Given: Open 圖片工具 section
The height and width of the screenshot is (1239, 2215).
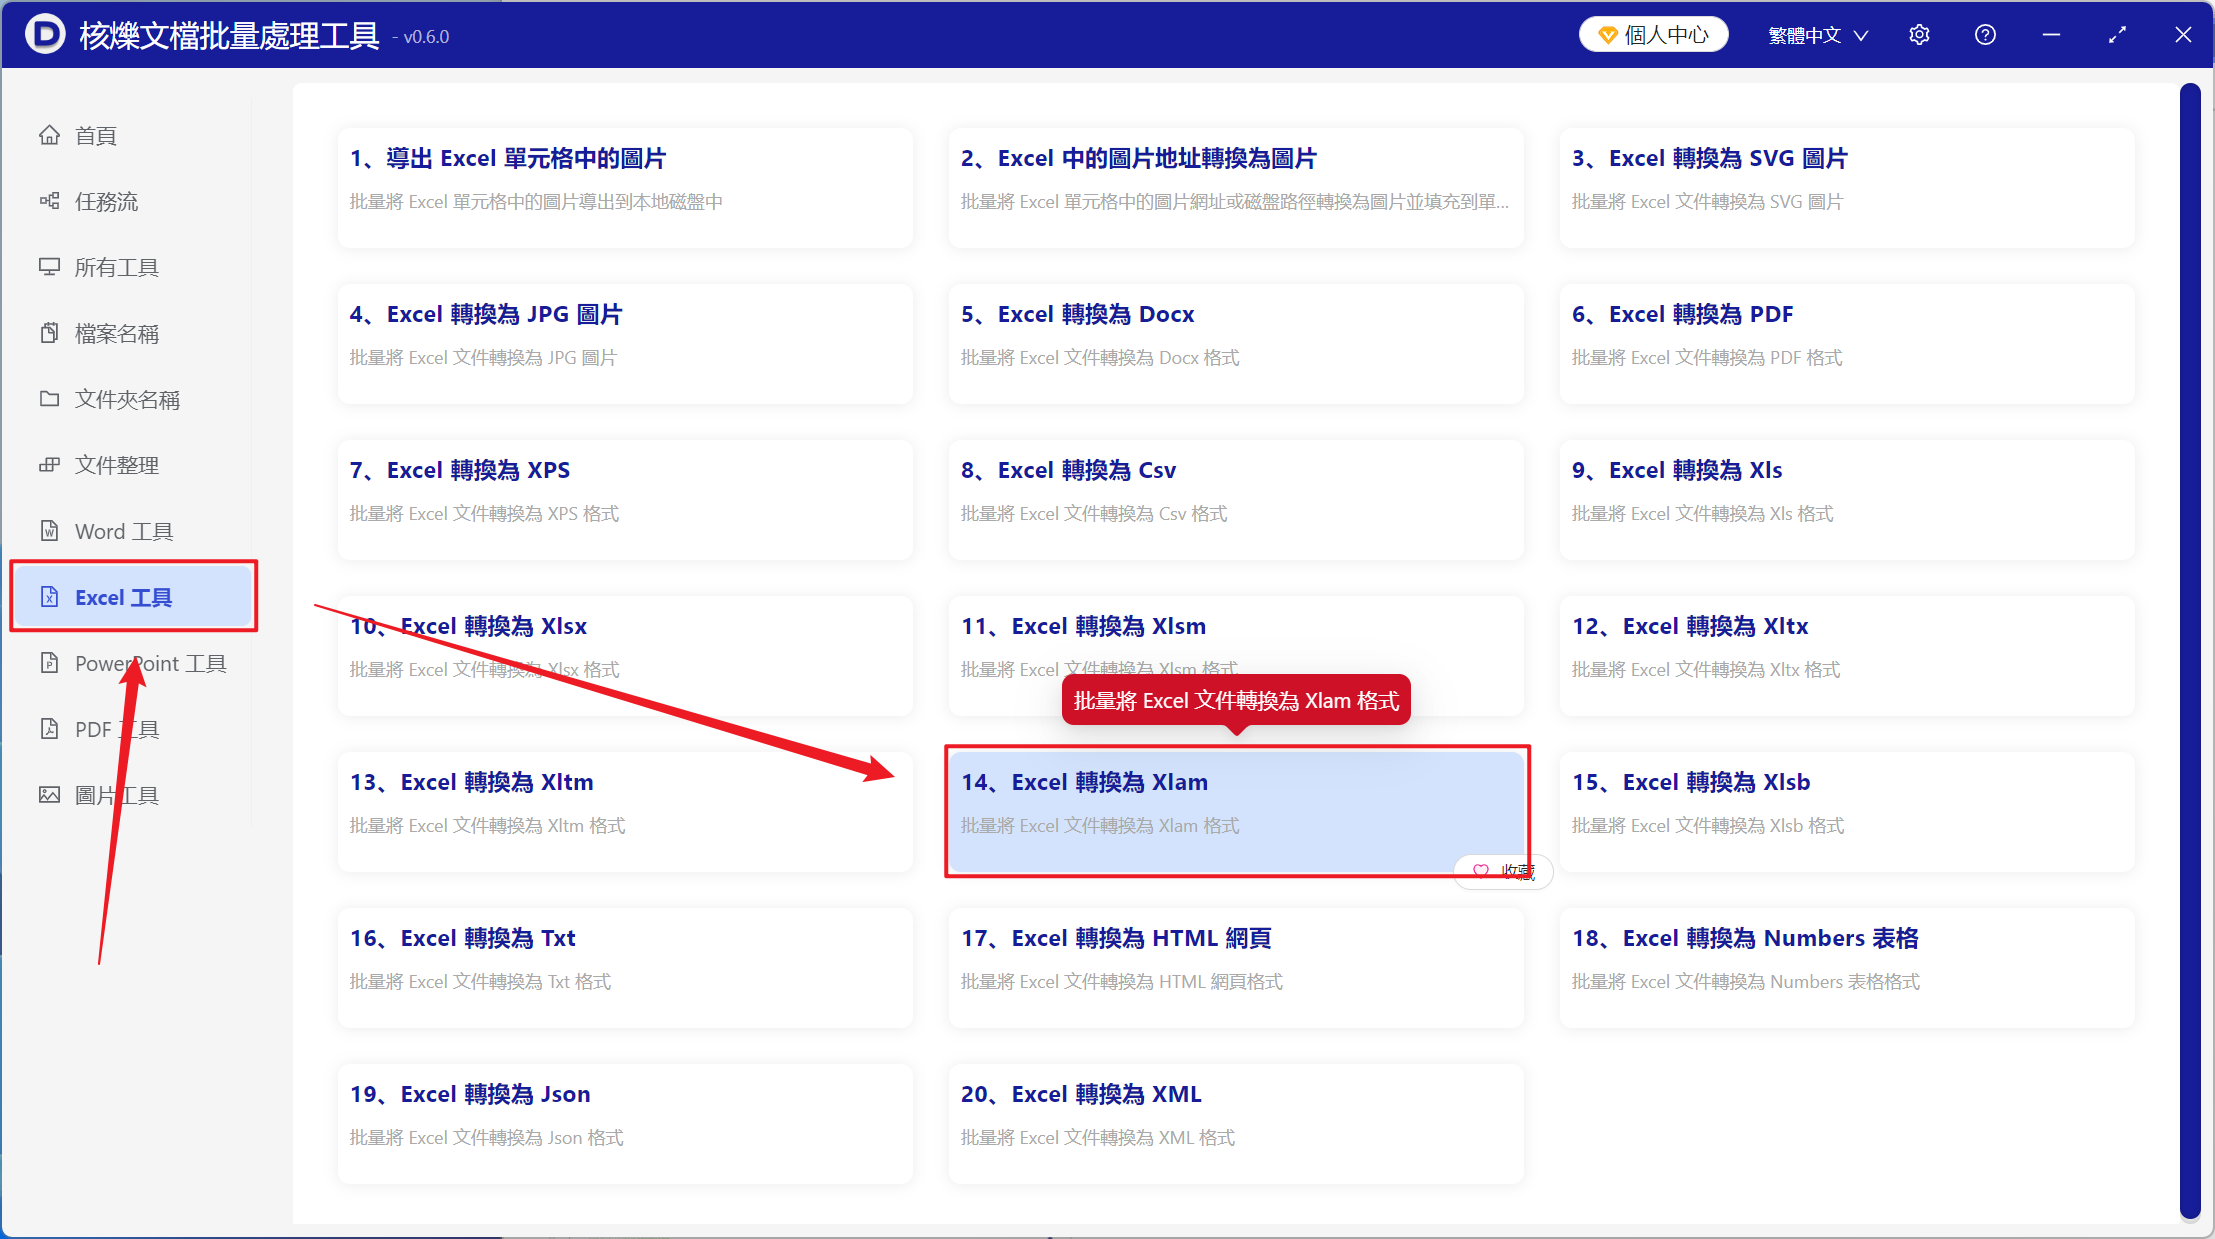Looking at the screenshot, I should 132,795.
